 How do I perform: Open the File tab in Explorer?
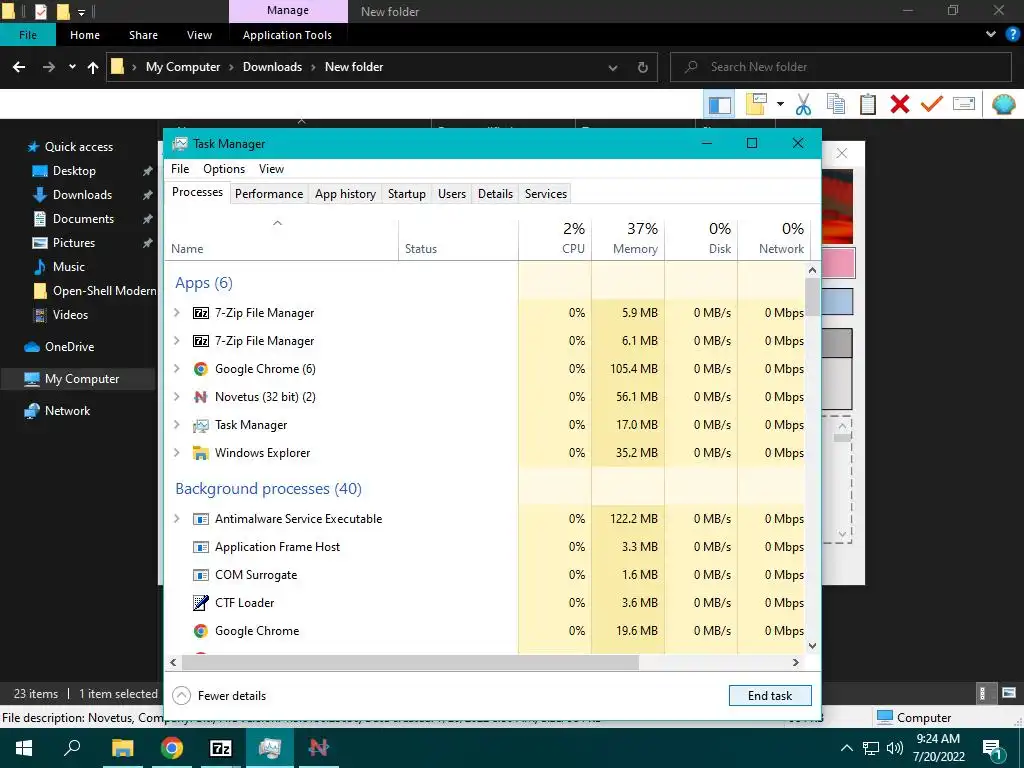pyautogui.click(x=28, y=35)
